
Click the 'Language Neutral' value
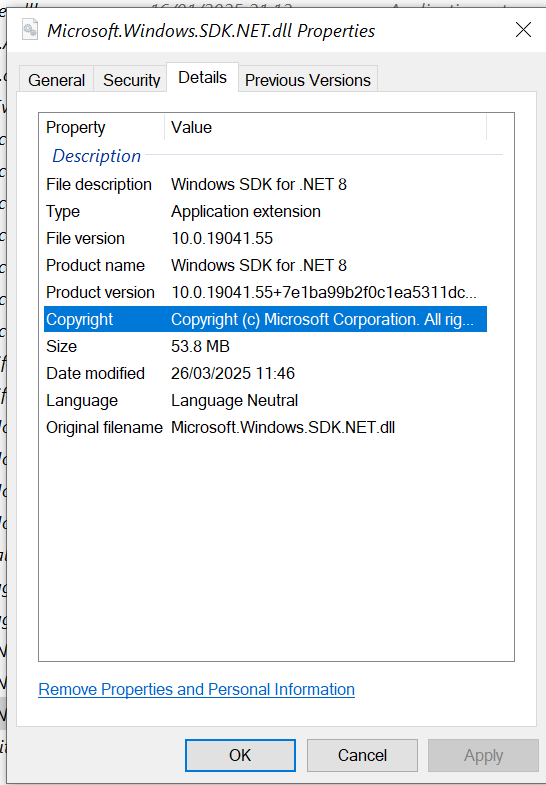234,401
